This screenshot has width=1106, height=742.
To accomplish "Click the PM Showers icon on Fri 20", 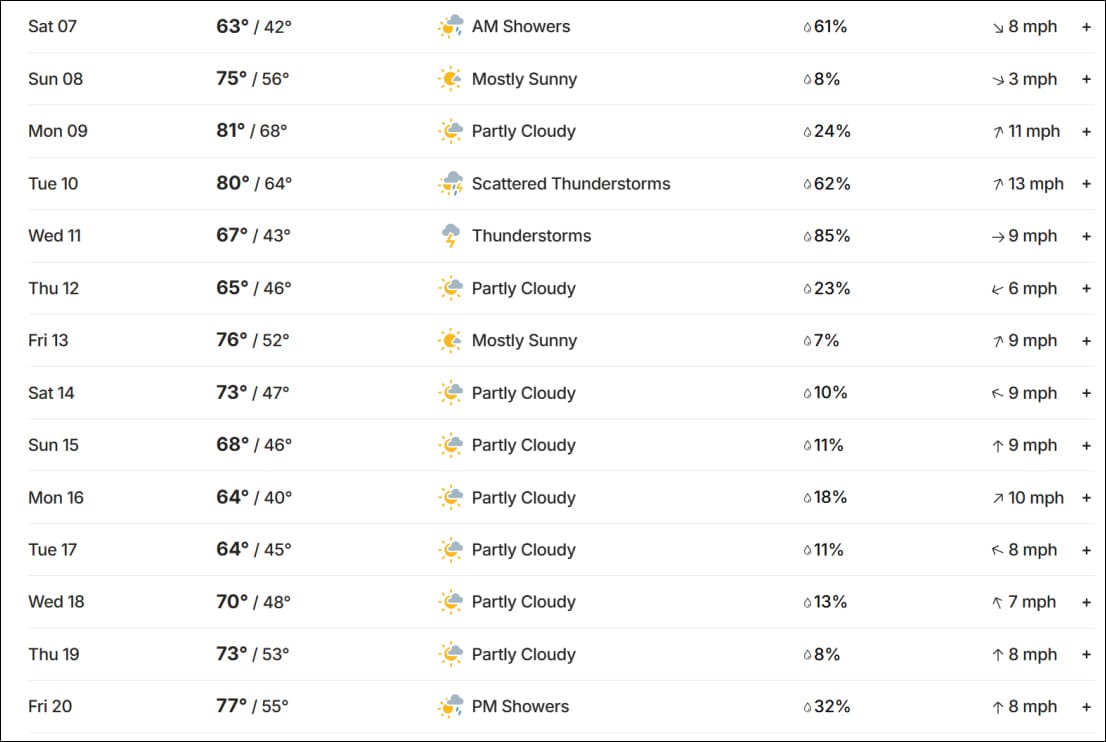I will click(451, 707).
